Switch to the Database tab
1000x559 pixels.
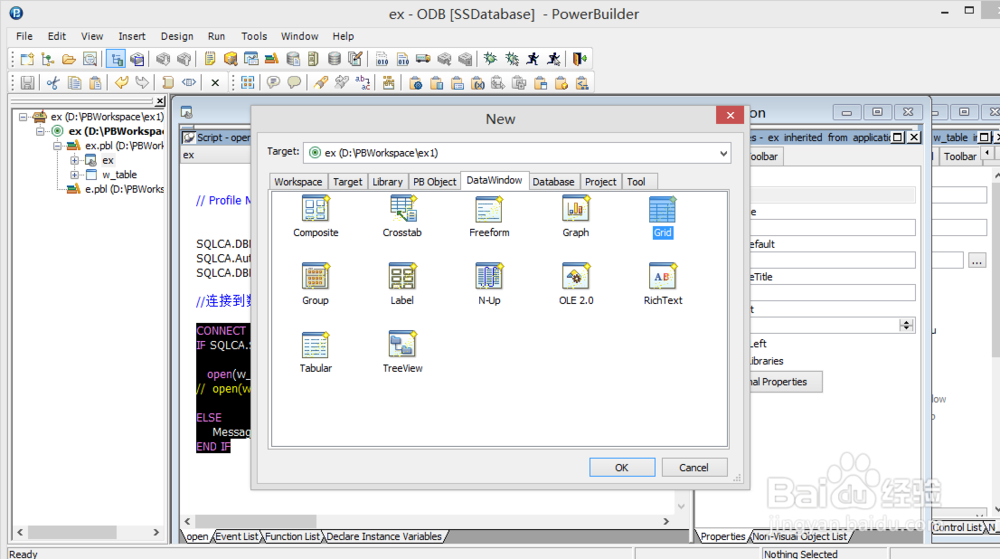(554, 182)
